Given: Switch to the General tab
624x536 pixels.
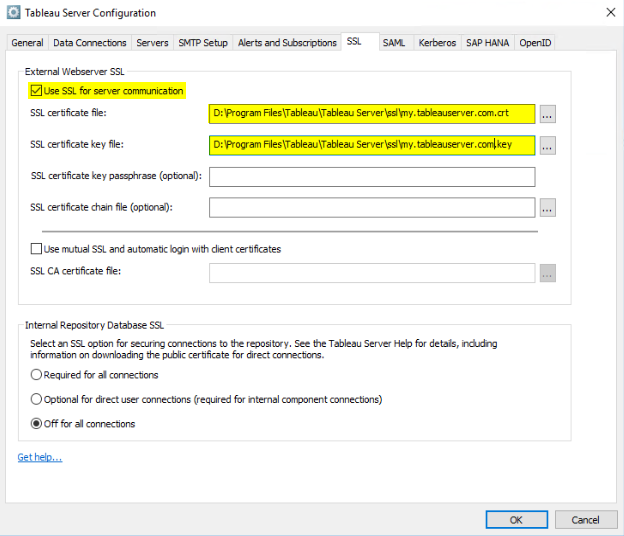Looking at the screenshot, I should [x=27, y=43].
